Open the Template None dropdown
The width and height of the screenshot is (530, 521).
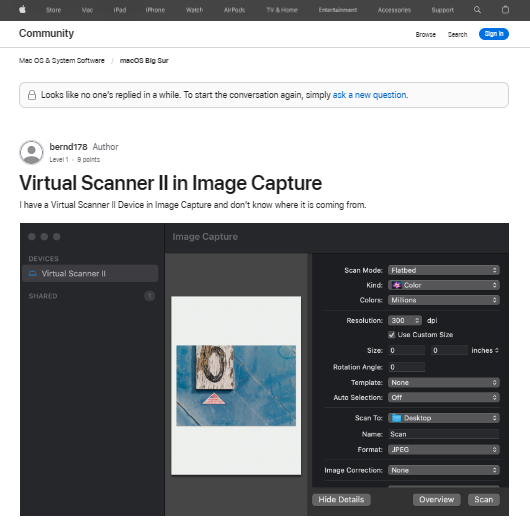click(443, 383)
